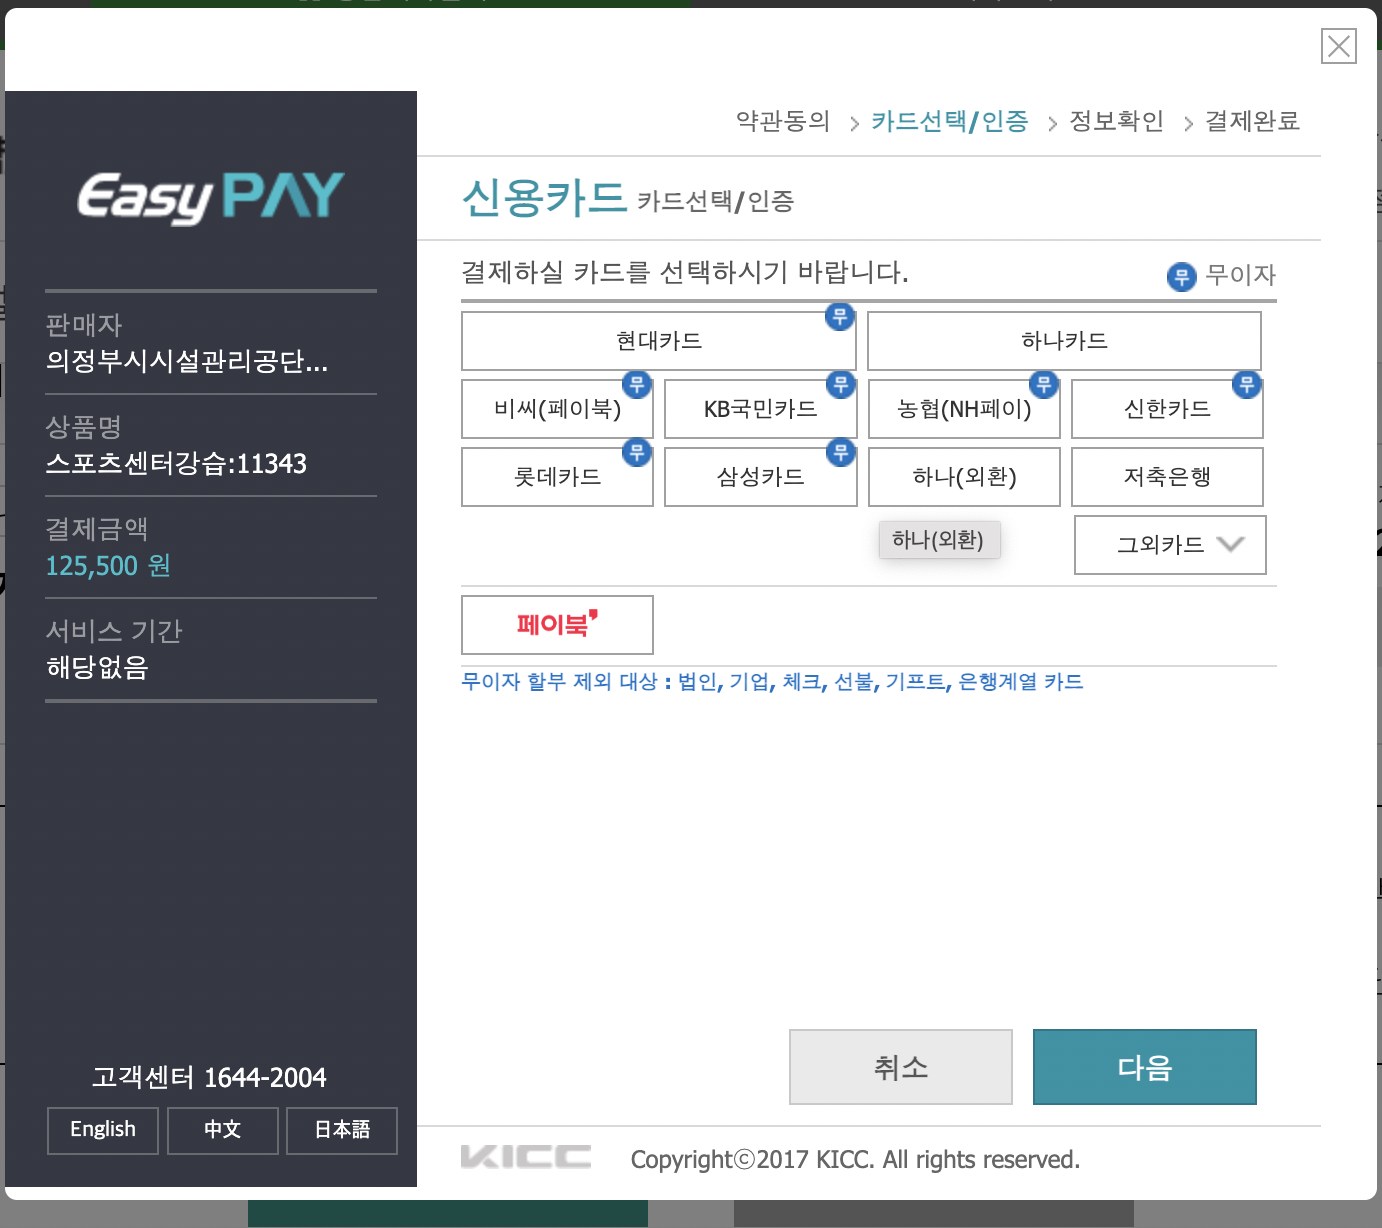The height and width of the screenshot is (1228, 1382).
Task: Click the KICC footer logo
Action: 526,1157
